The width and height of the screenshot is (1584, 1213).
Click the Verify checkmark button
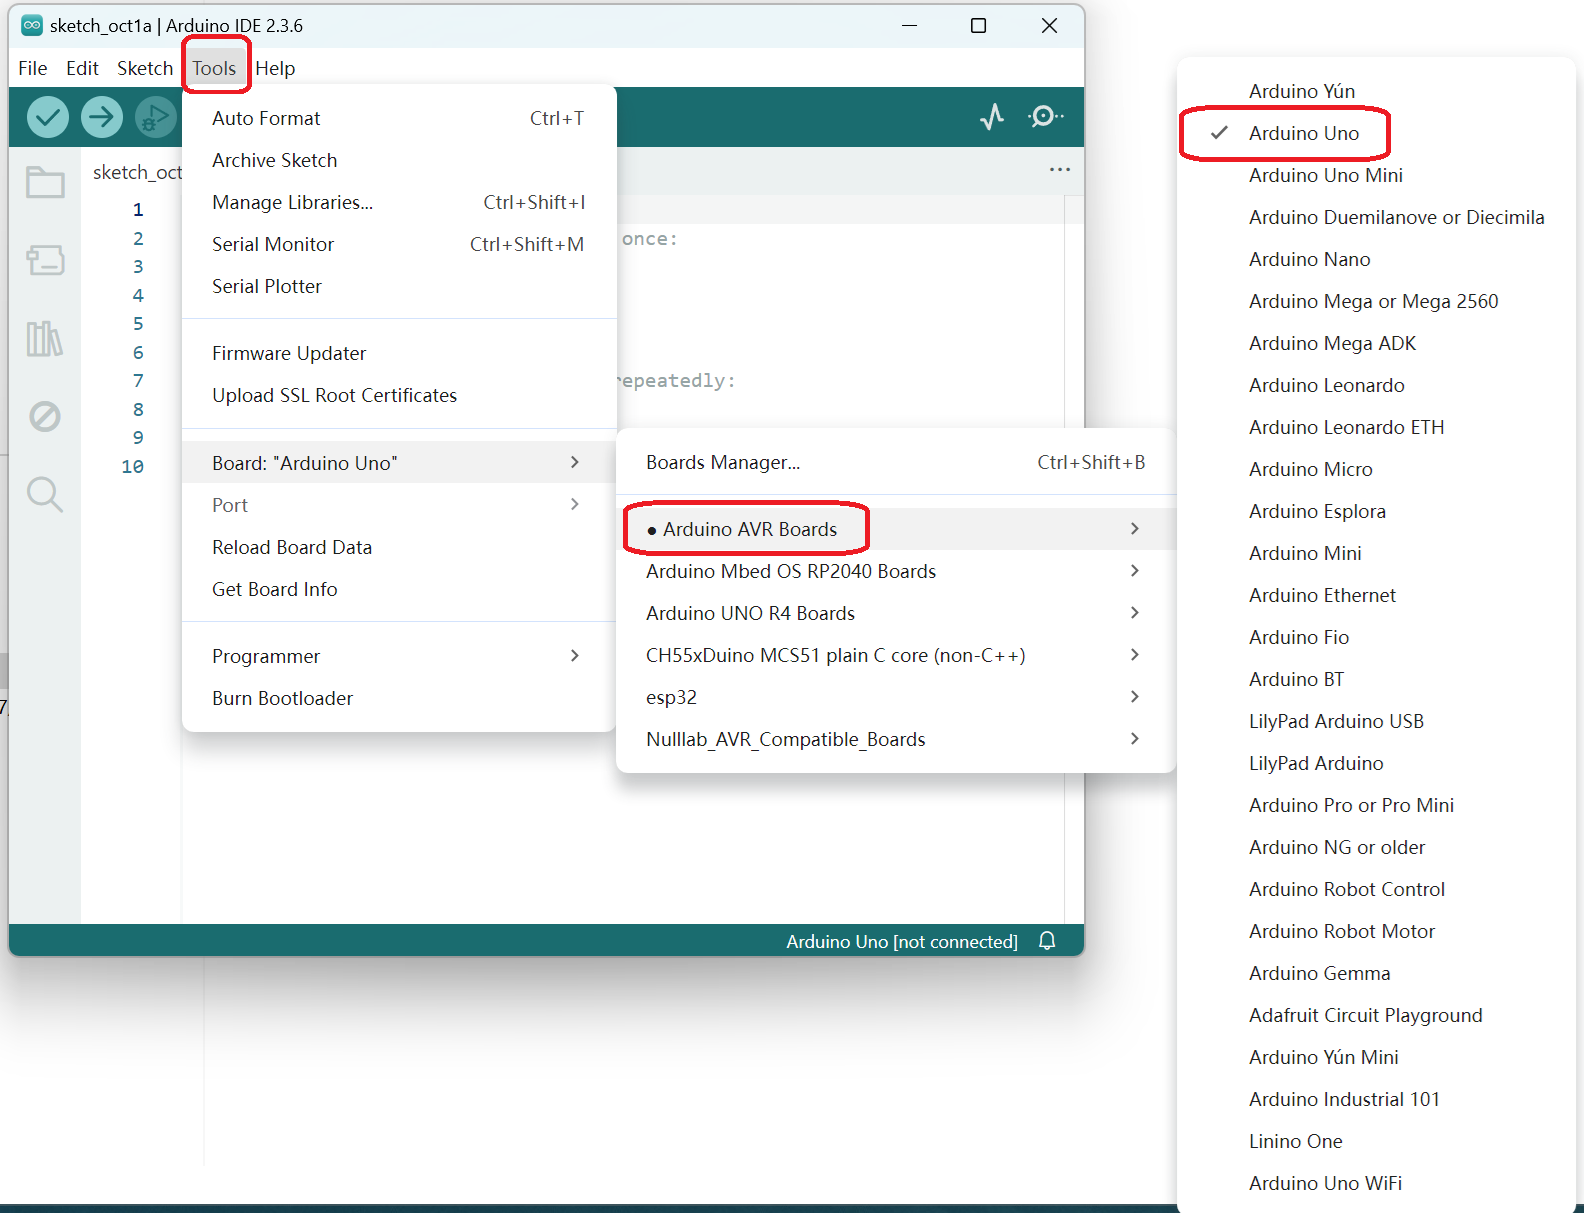(x=47, y=117)
